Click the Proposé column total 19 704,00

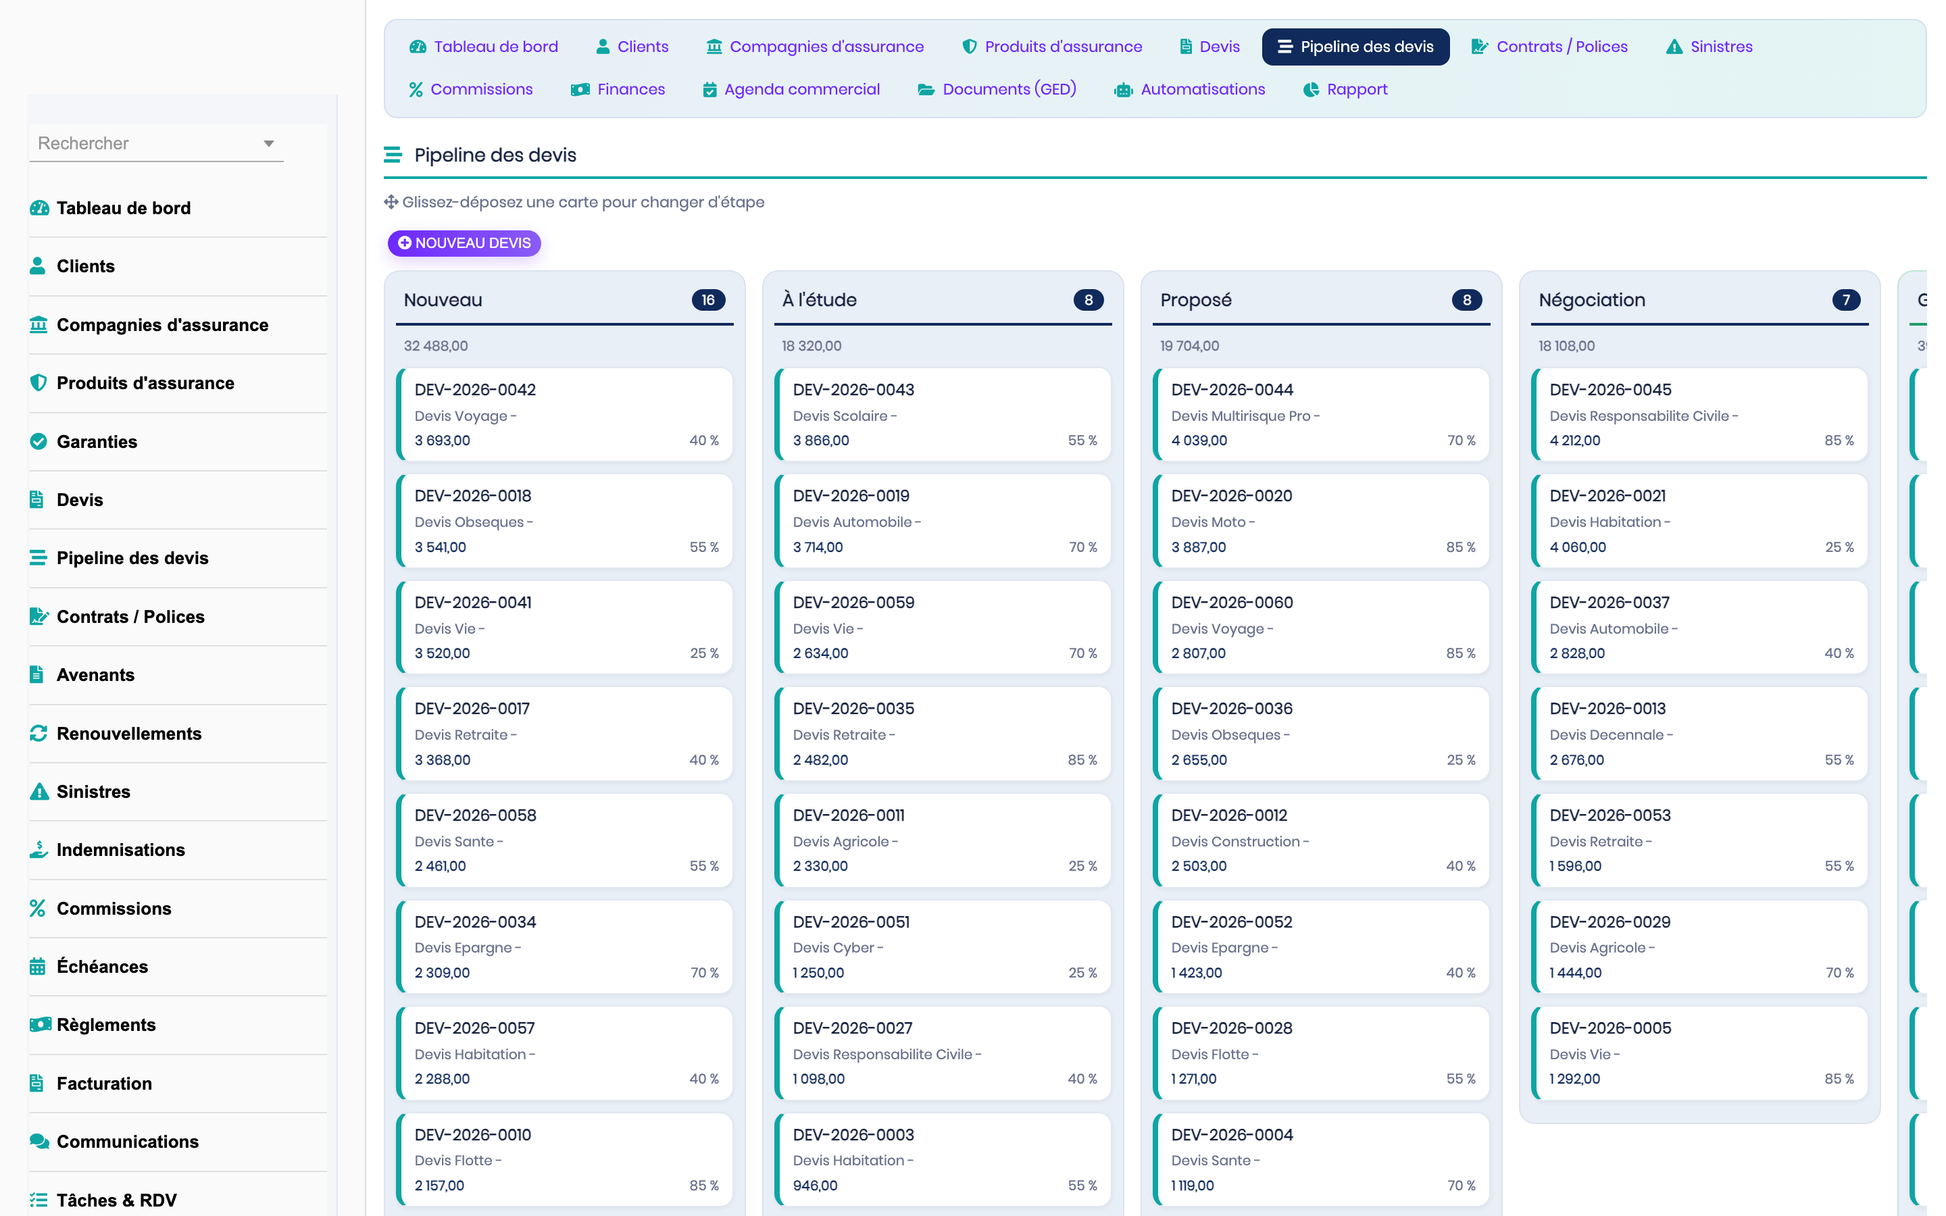tap(1189, 346)
